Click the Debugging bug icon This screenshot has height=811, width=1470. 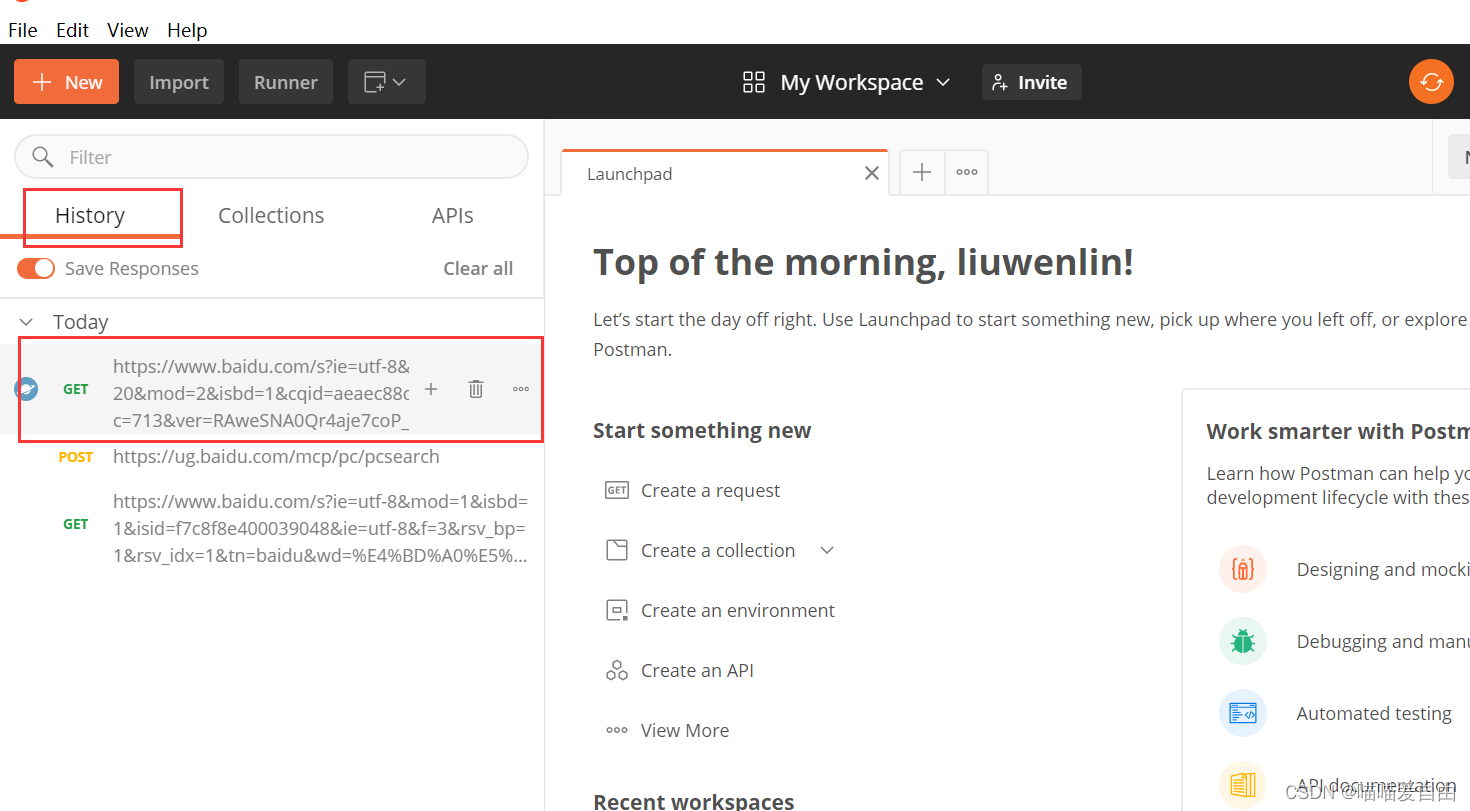1243,641
